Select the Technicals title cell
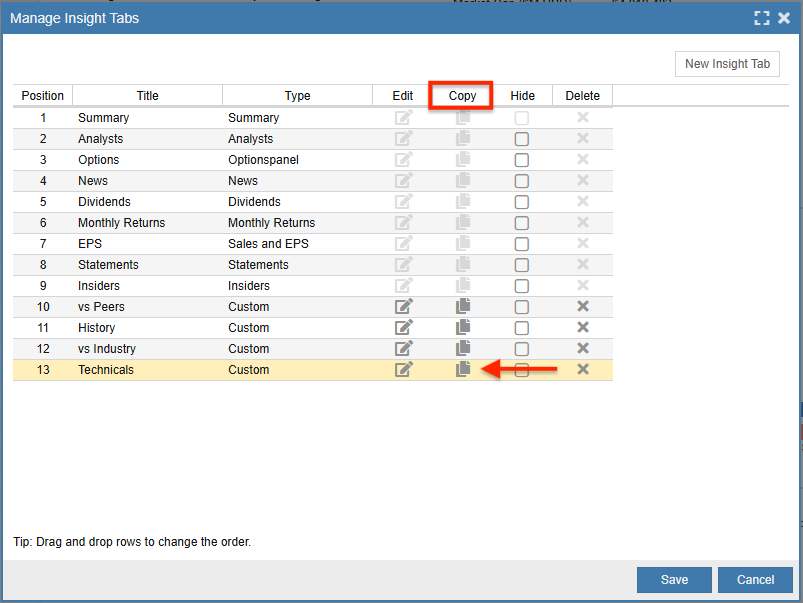This screenshot has width=803, height=603. point(147,370)
